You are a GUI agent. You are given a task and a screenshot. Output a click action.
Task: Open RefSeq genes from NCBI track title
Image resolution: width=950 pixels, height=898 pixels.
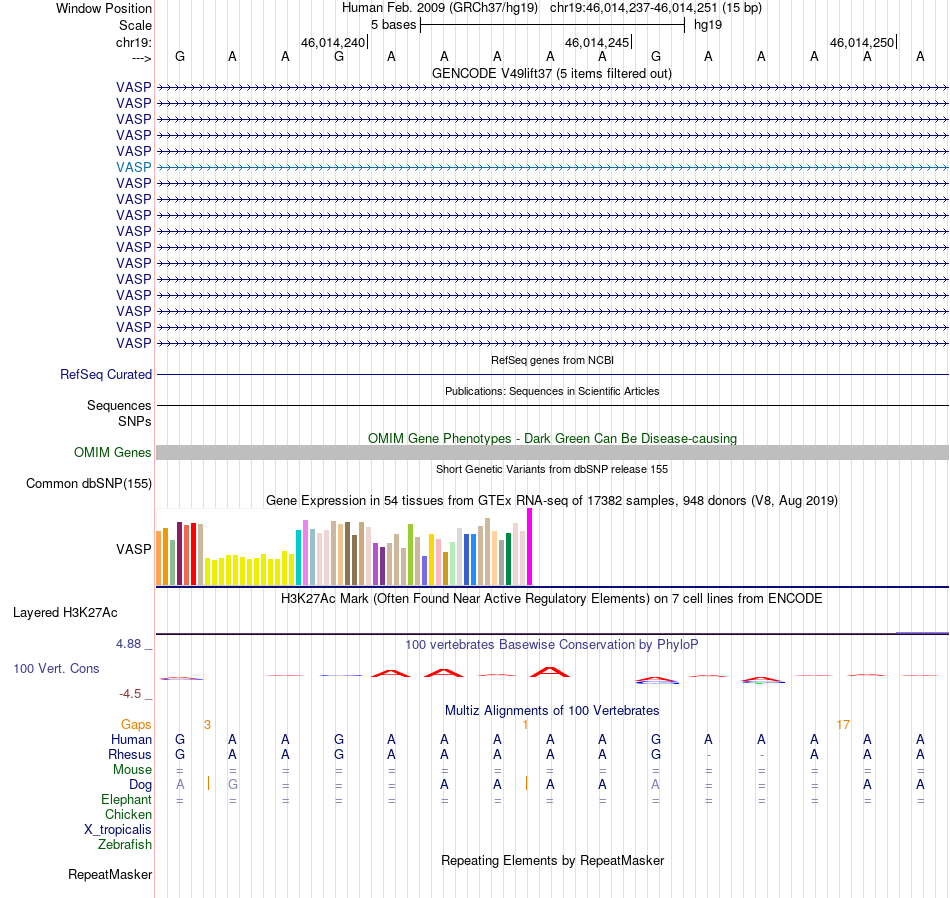pyautogui.click(x=552, y=360)
